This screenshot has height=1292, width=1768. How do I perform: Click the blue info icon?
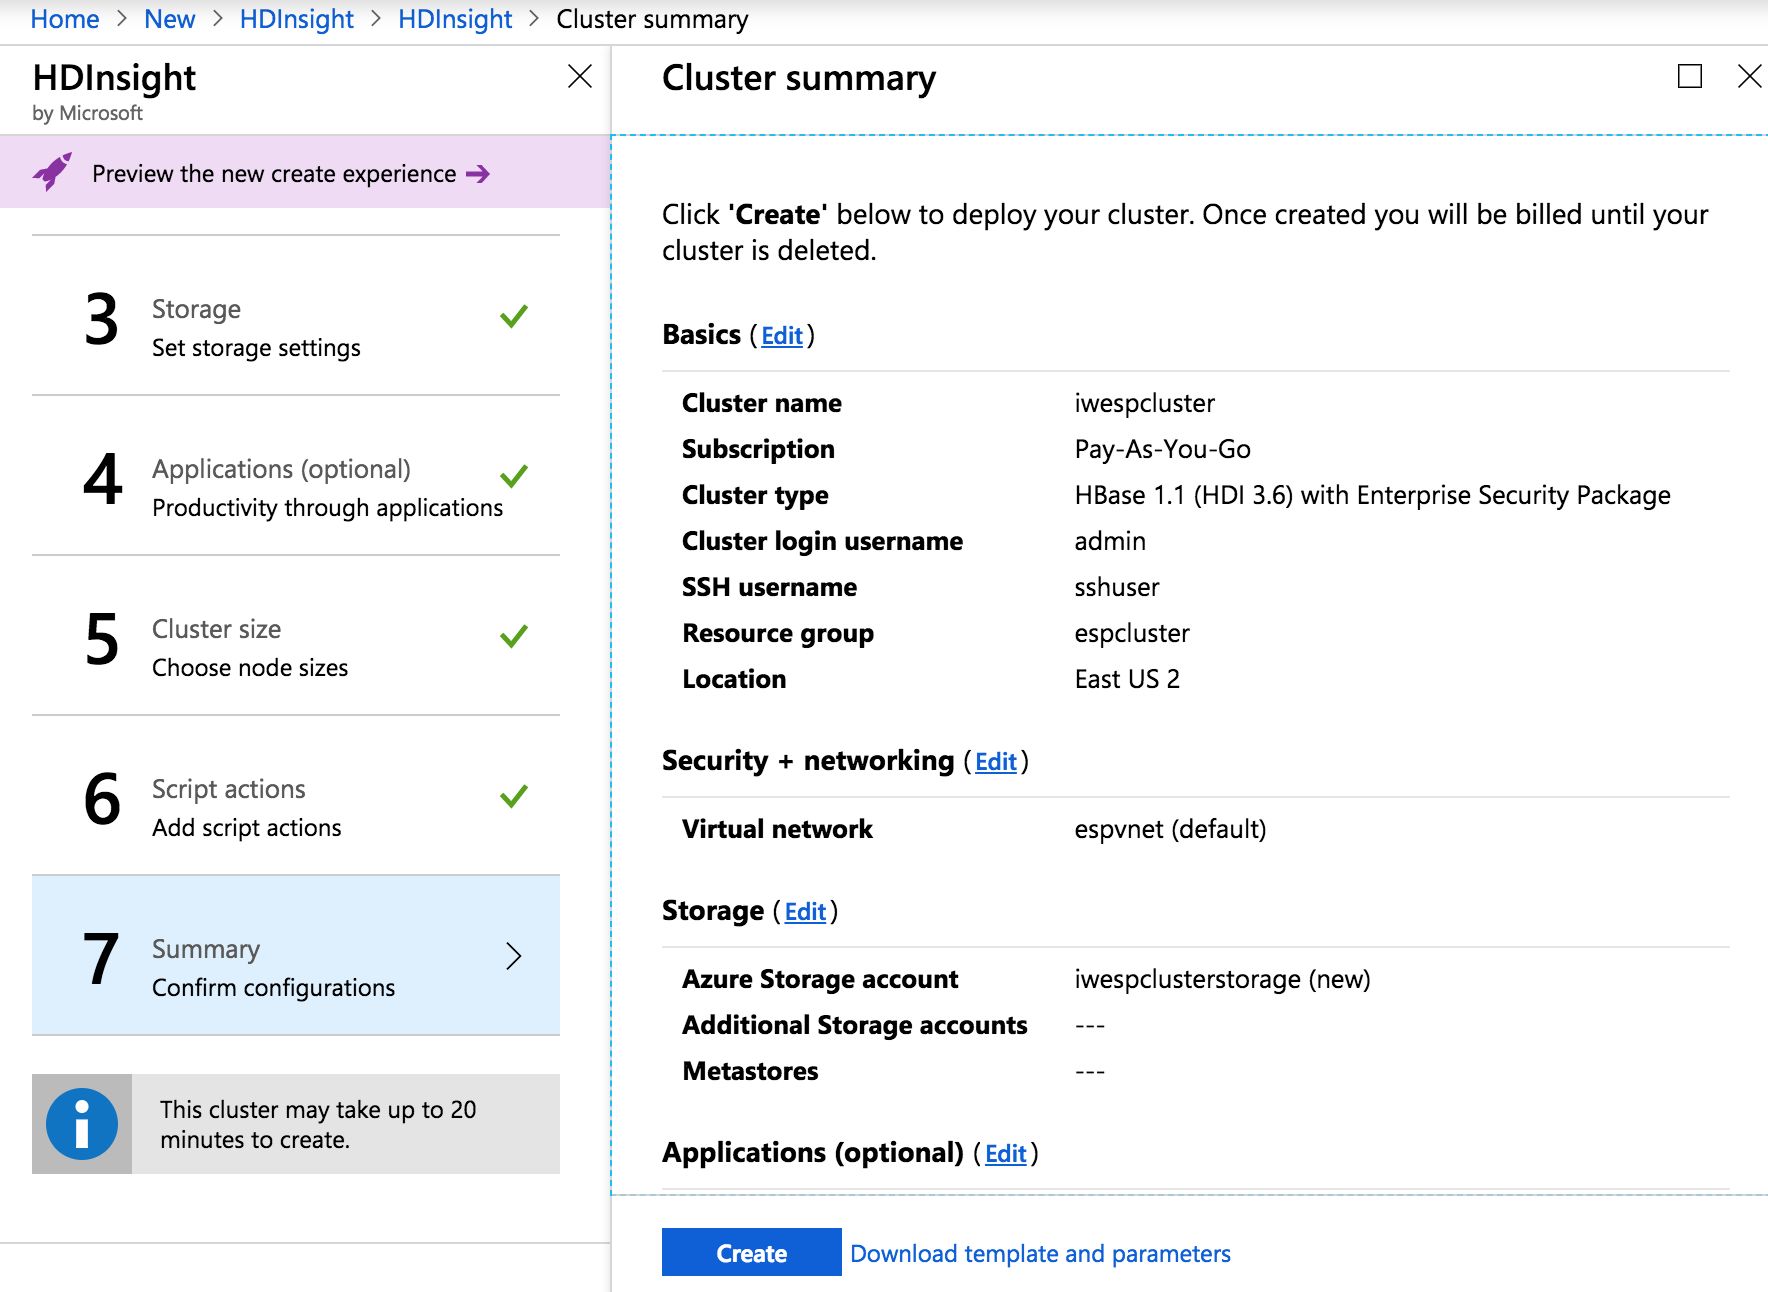tap(82, 1124)
